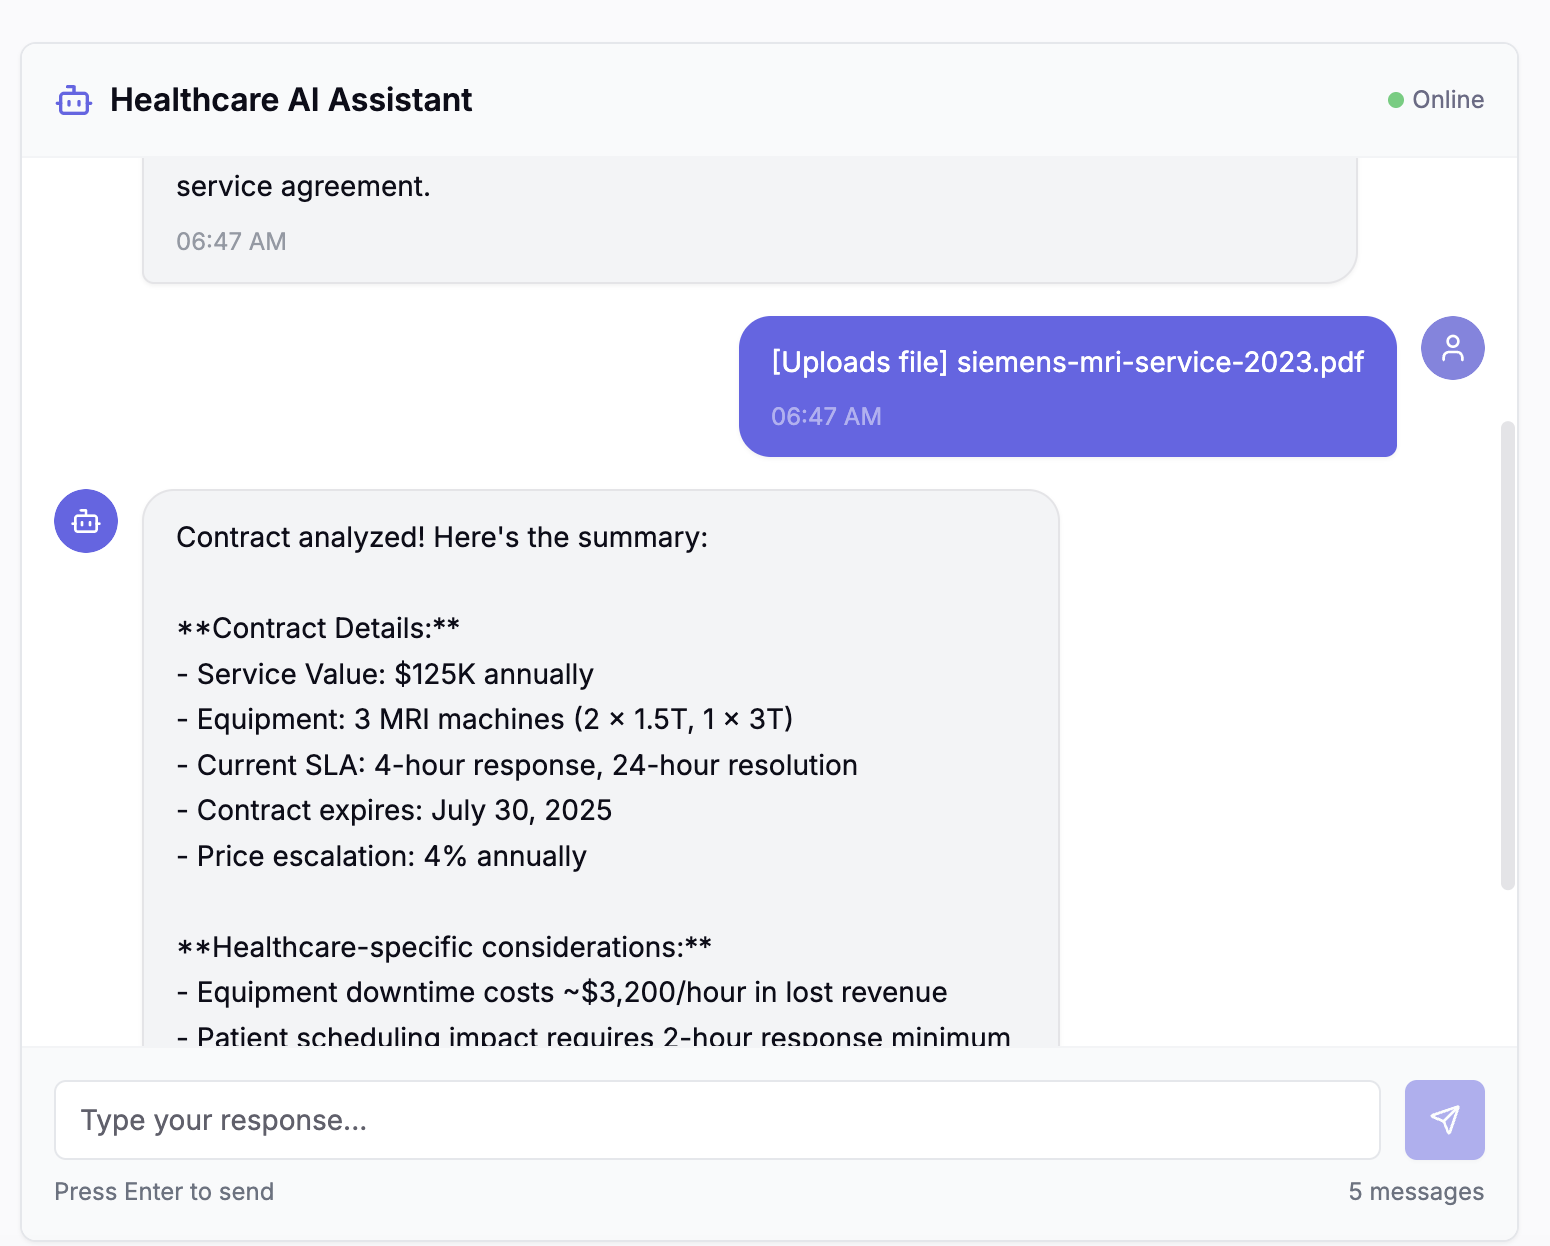1550x1246 pixels.
Task: Click the Press Enter to send hint
Action: [x=164, y=1191]
